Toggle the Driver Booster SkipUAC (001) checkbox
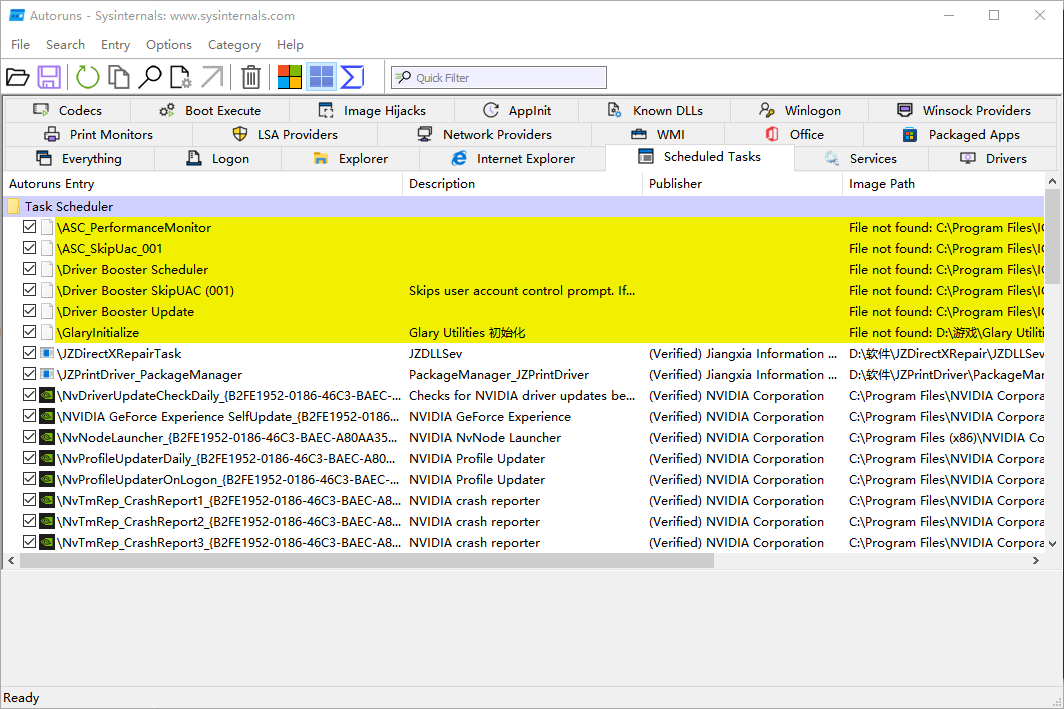This screenshot has height=709, width=1064. point(29,290)
